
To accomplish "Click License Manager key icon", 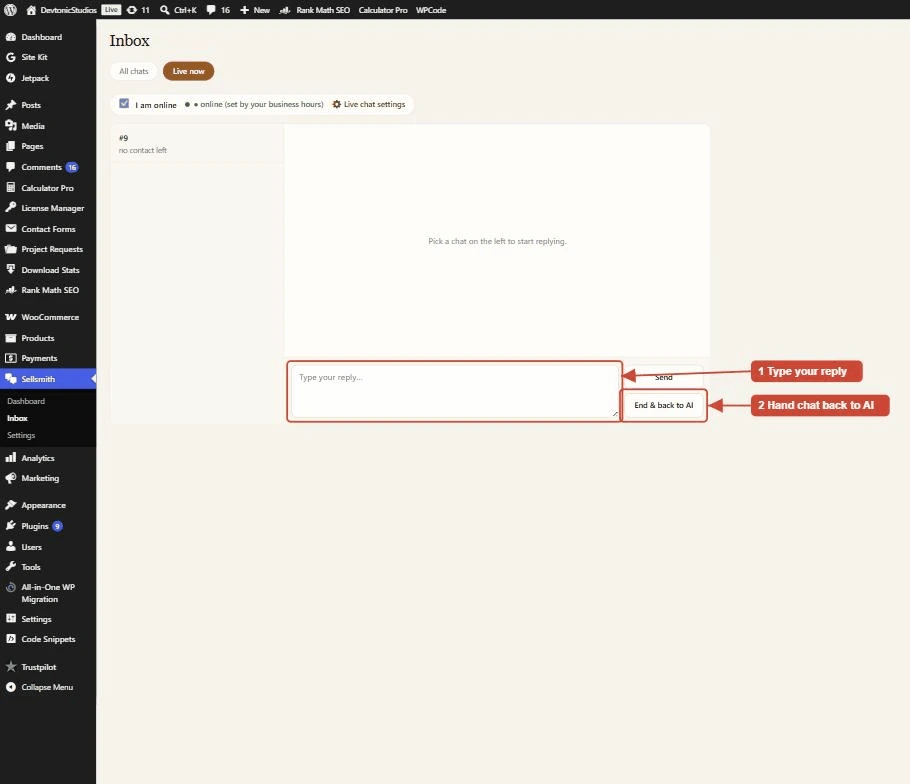I will [x=10, y=208].
